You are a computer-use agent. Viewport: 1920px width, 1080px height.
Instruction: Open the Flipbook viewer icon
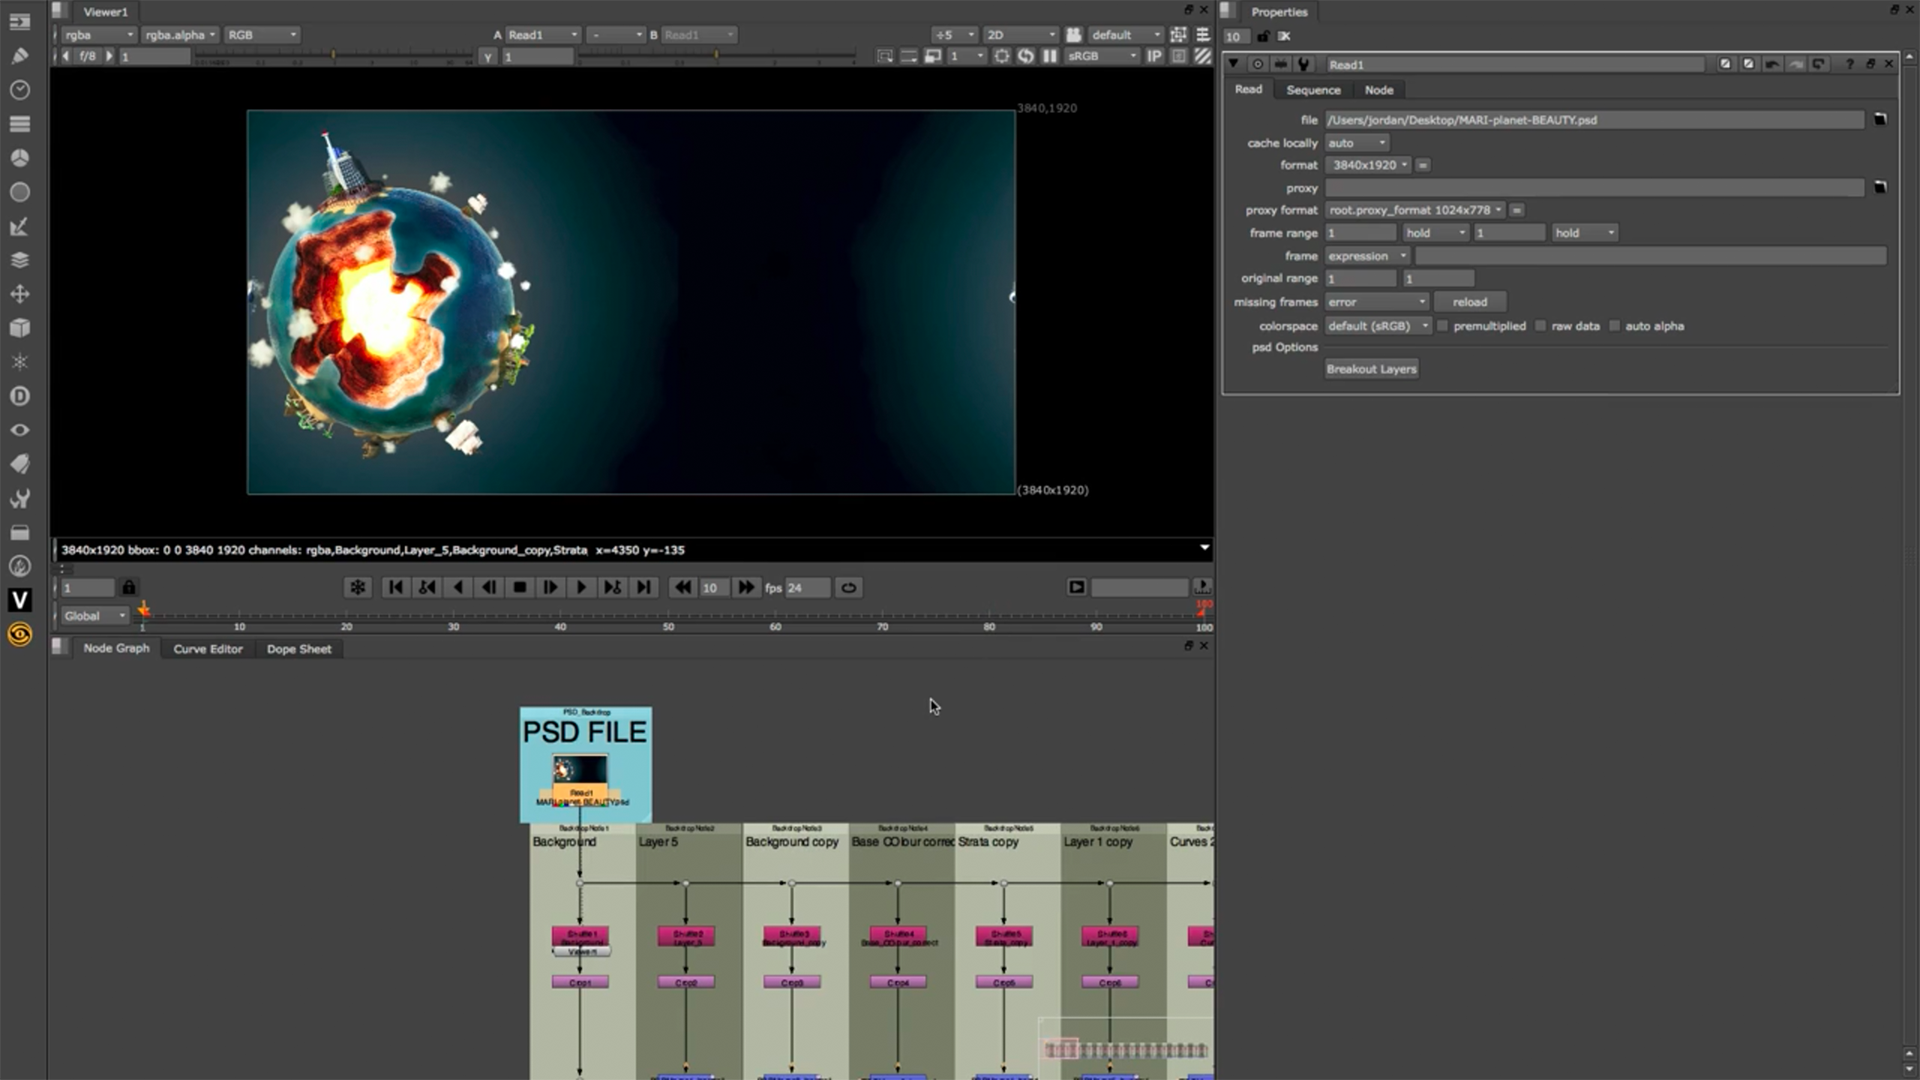click(x=1076, y=588)
